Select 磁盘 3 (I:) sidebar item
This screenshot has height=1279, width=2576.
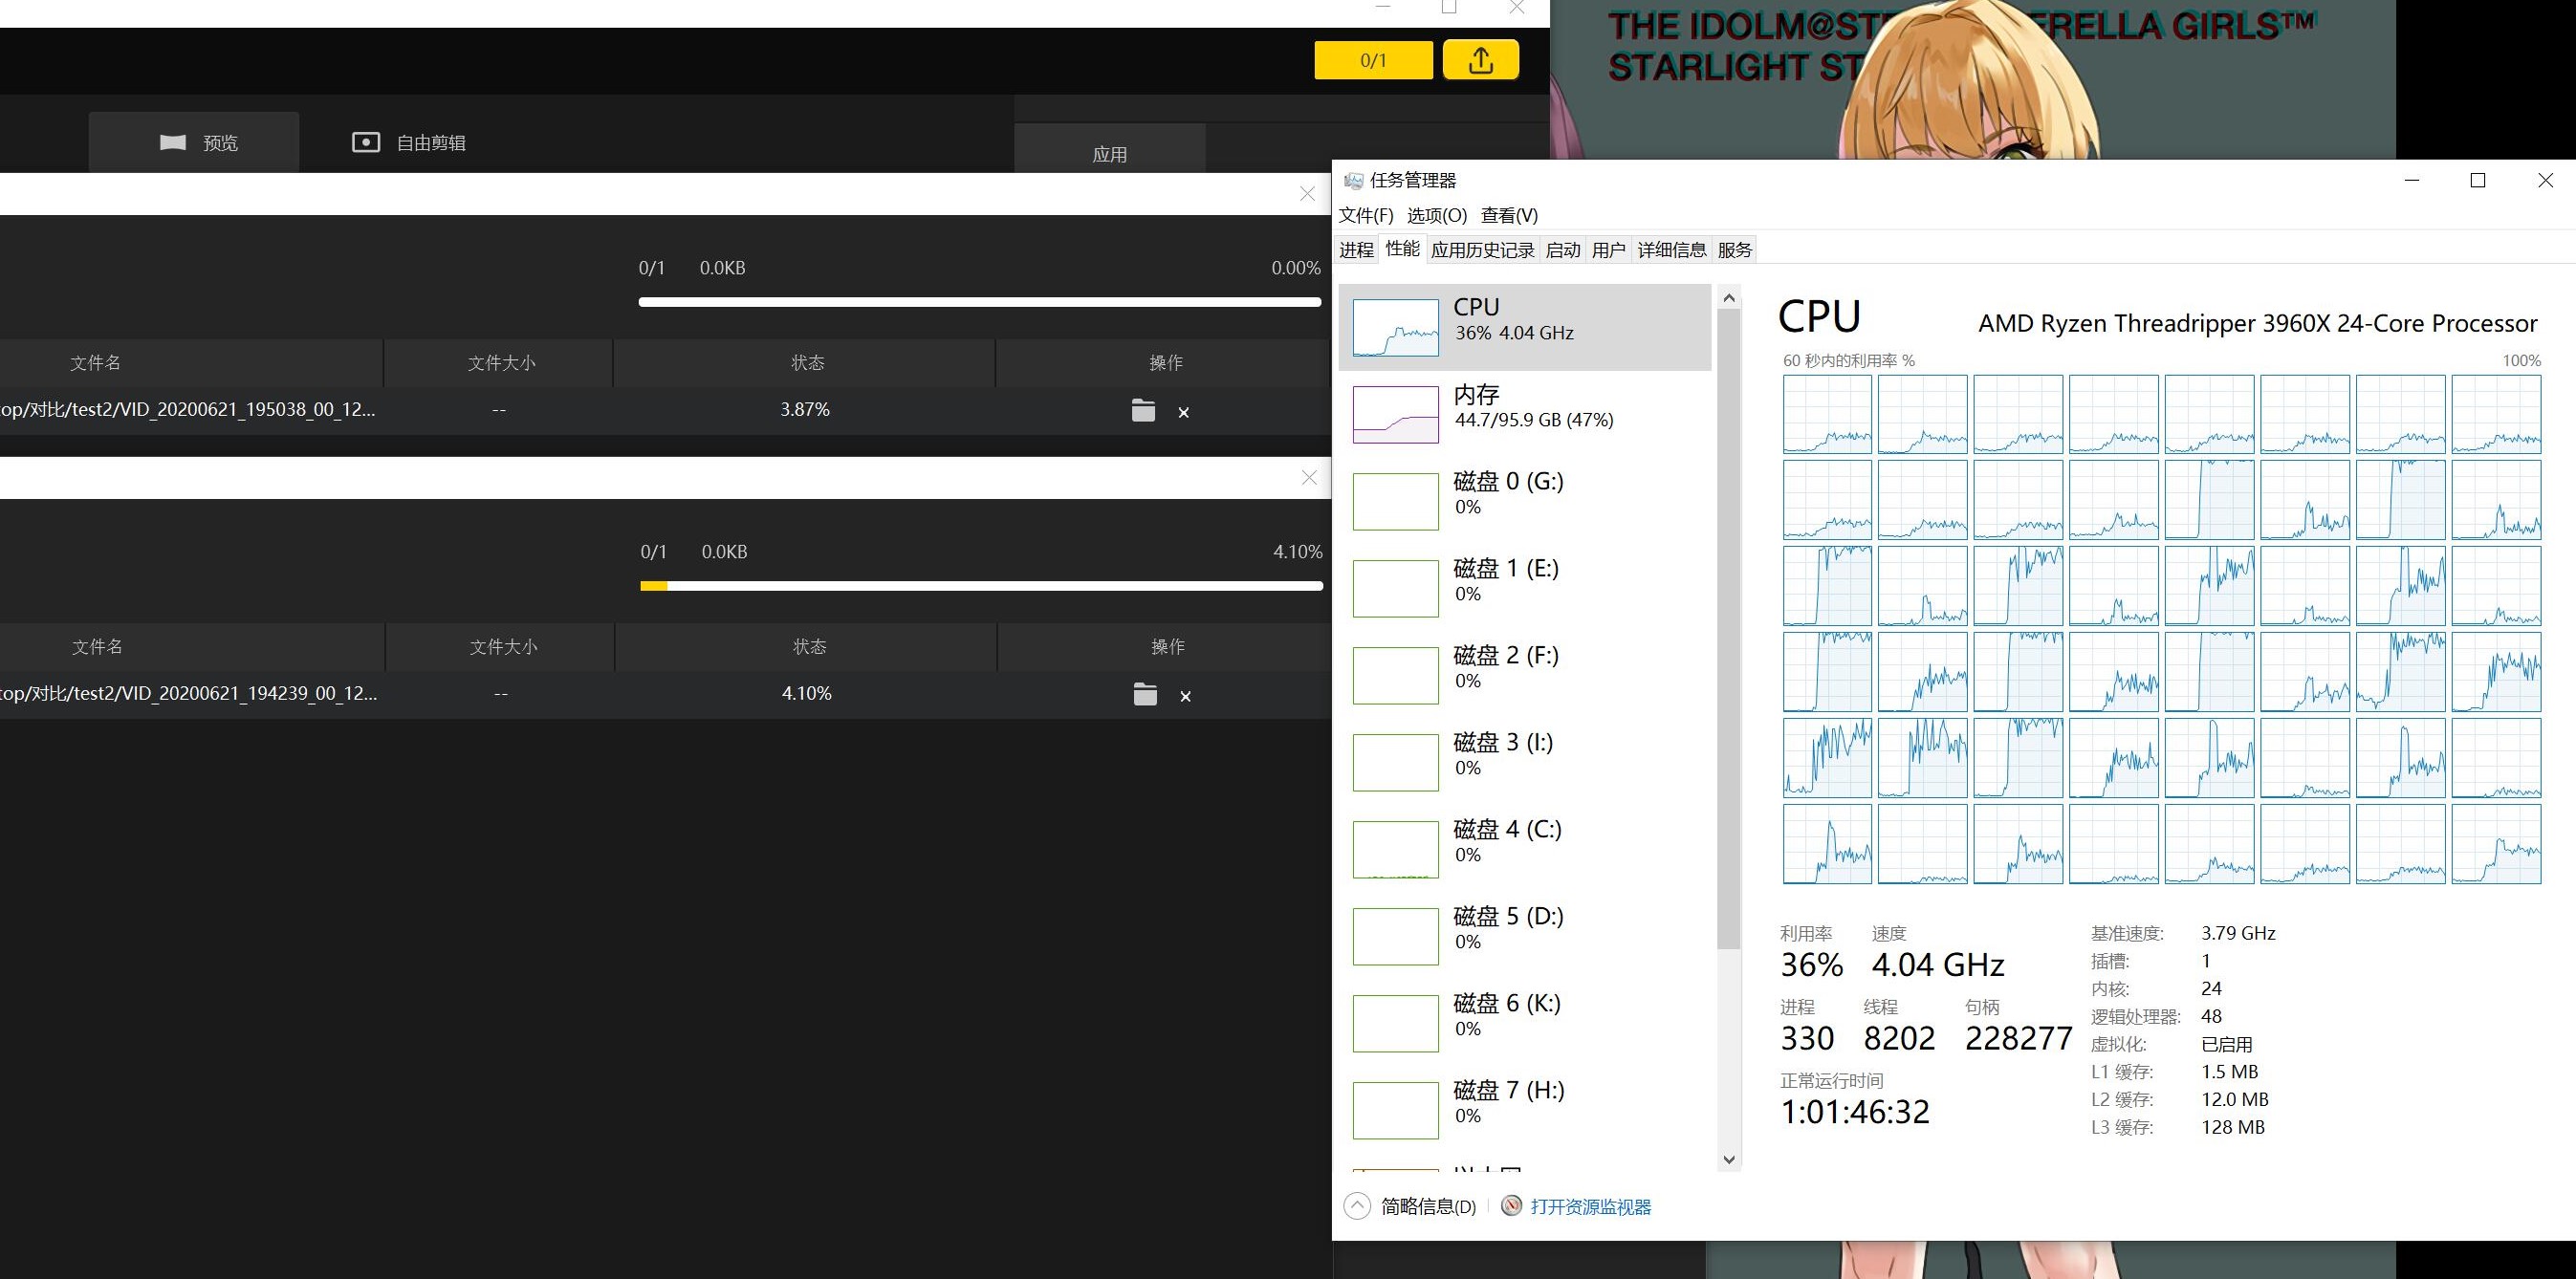click(1525, 762)
